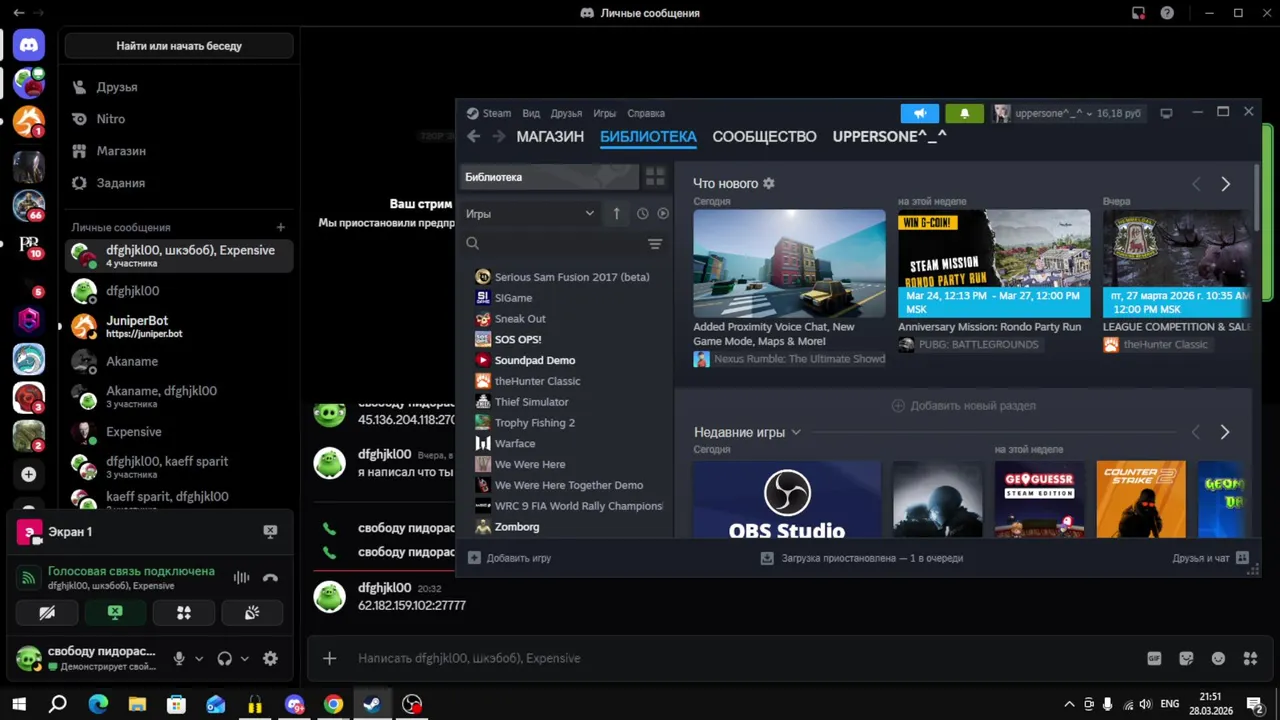
Task: Disconnect from Discord voice call
Action: [270, 577]
